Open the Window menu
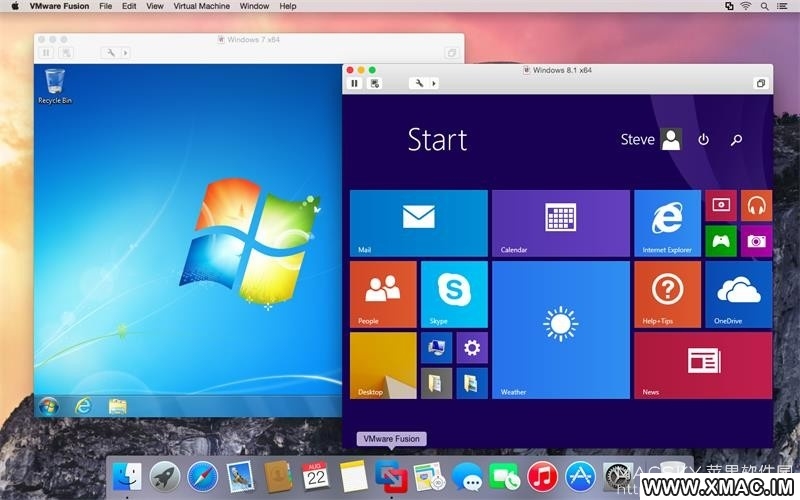Screen dimensions: 800x500 254,6
